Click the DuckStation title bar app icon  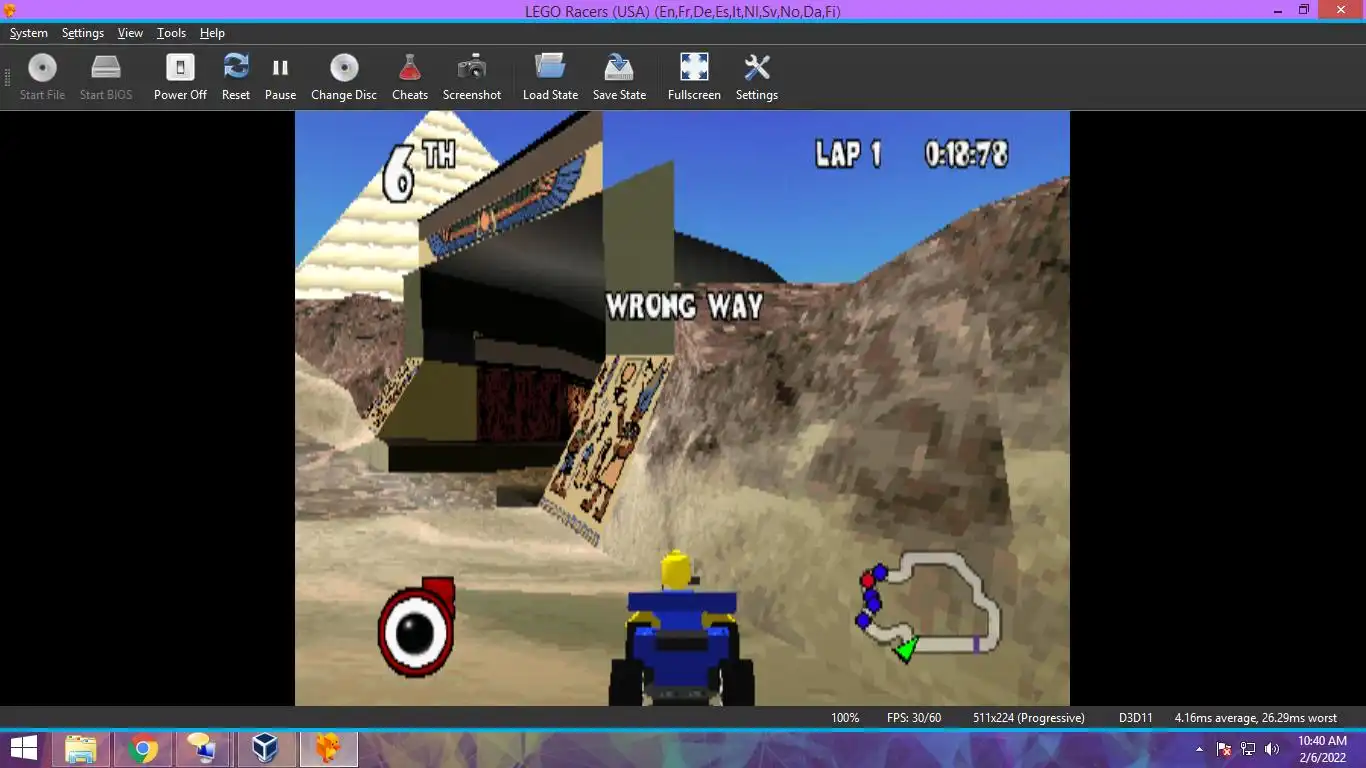pos(10,10)
